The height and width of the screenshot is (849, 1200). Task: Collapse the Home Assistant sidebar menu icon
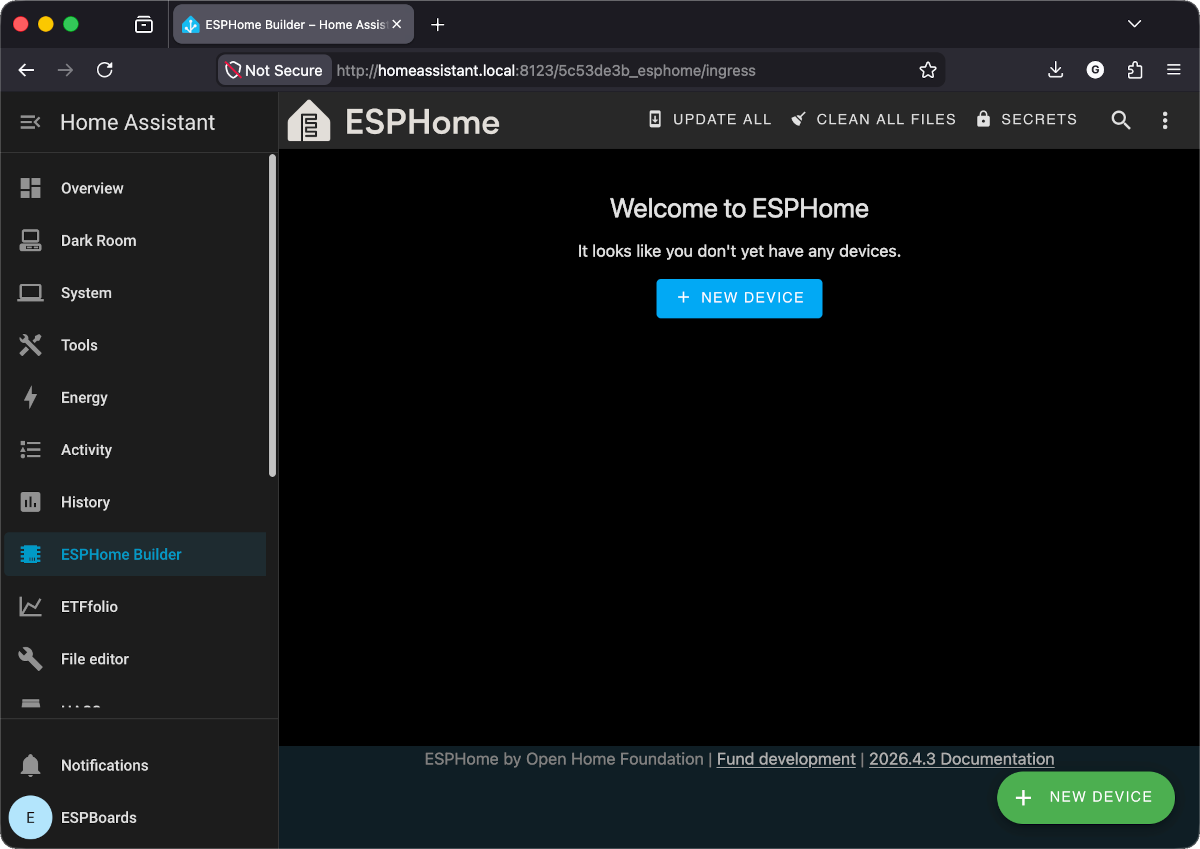point(30,122)
